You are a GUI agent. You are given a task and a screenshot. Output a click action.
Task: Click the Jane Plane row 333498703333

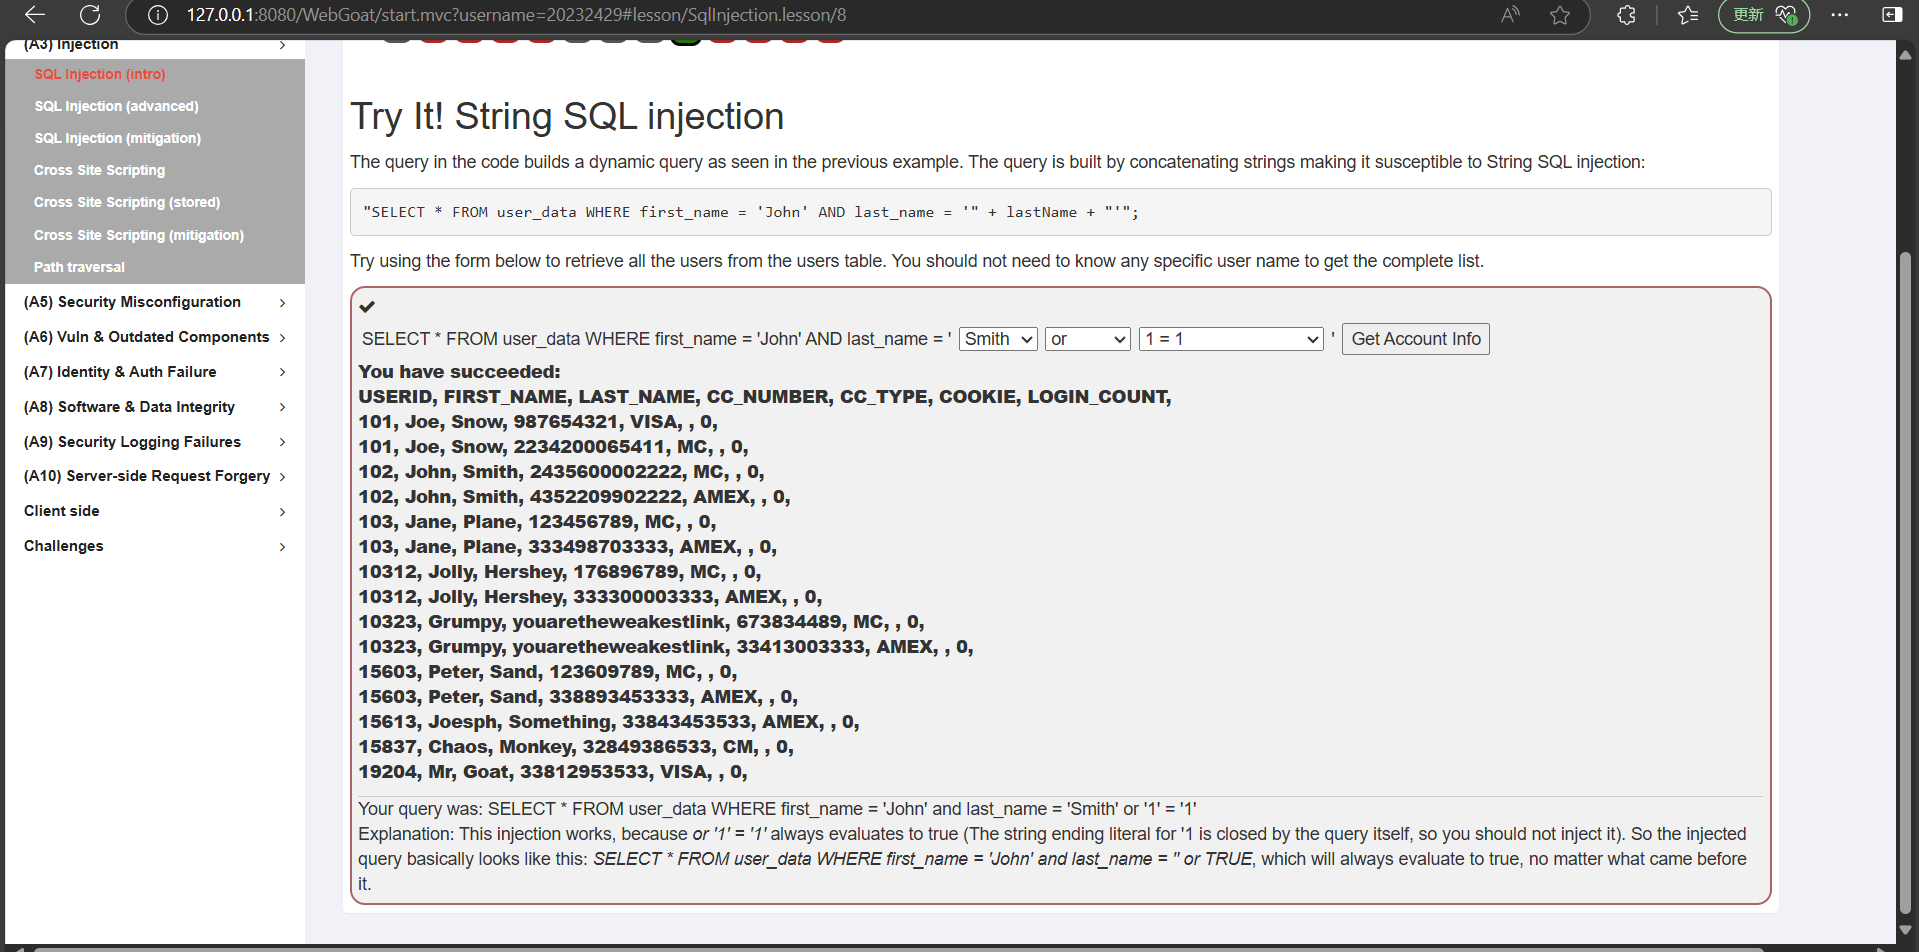[568, 547]
